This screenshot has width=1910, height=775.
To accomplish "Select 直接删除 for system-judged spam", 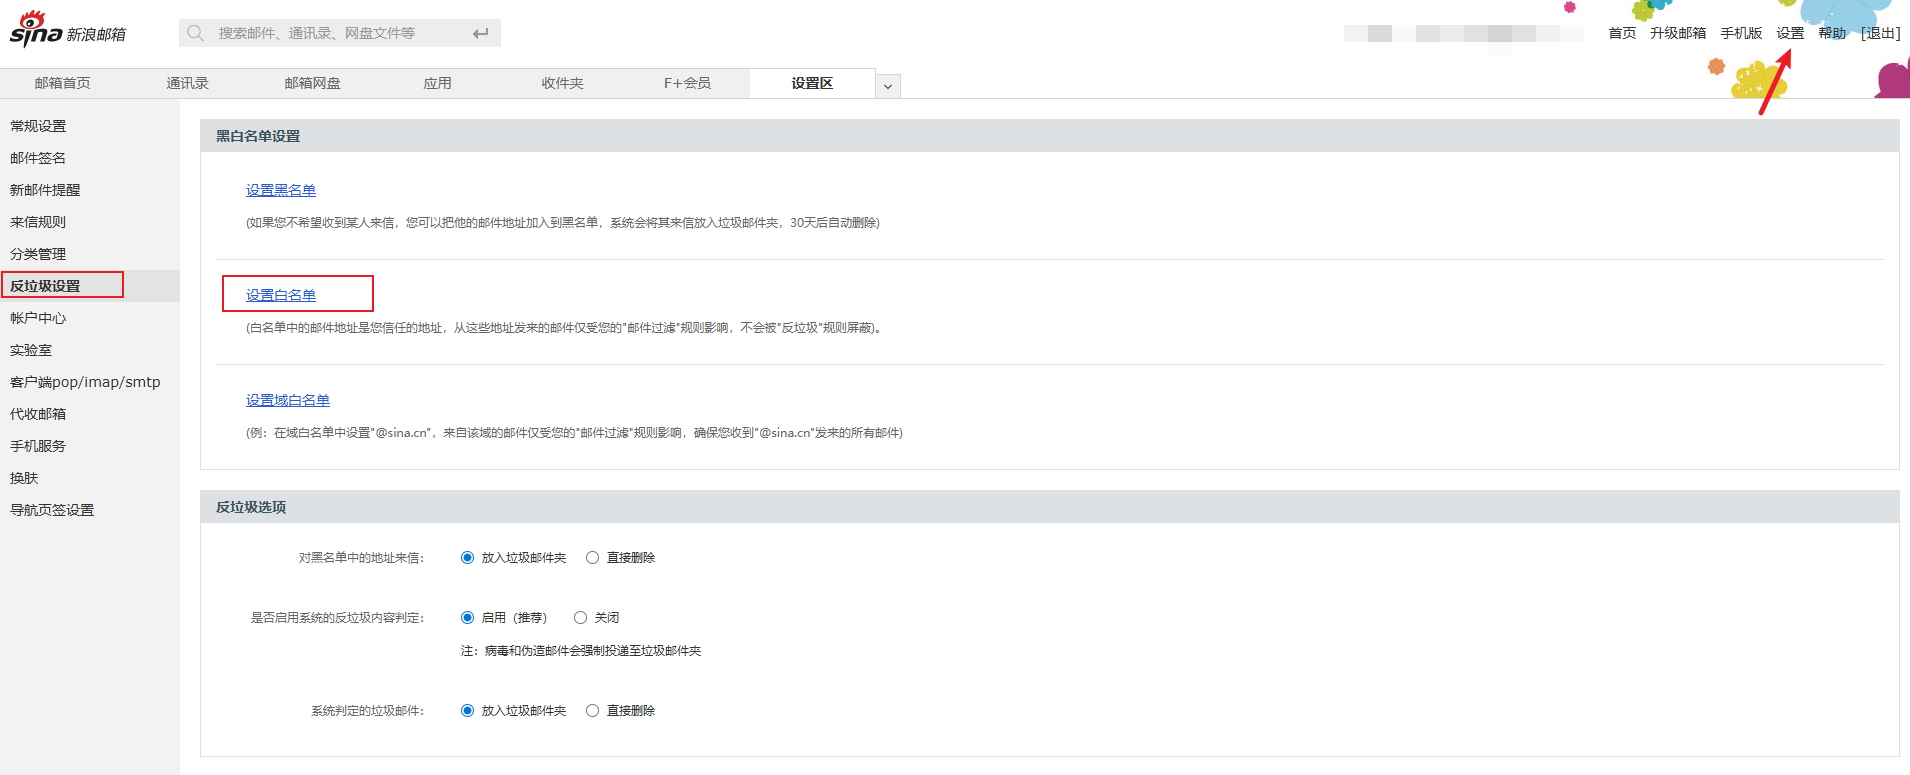I will tap(593, 711).
